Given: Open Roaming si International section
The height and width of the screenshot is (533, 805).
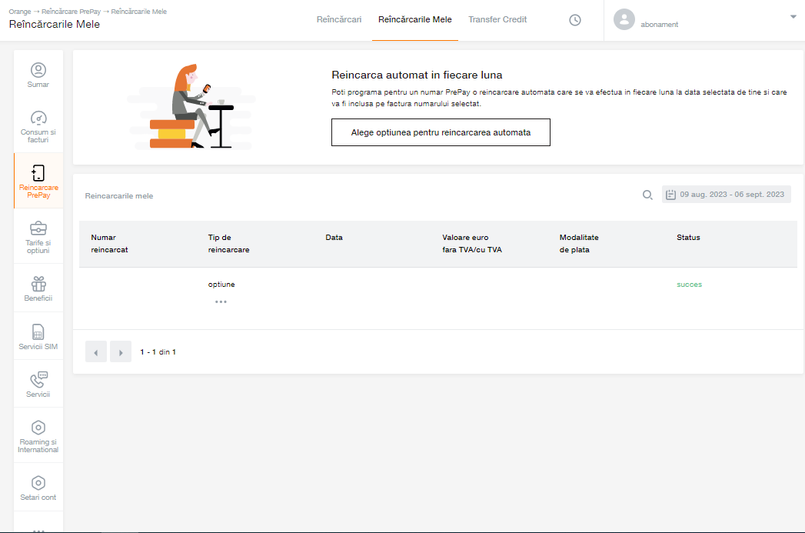Looking at the screenshot, I should coord(38,436).
